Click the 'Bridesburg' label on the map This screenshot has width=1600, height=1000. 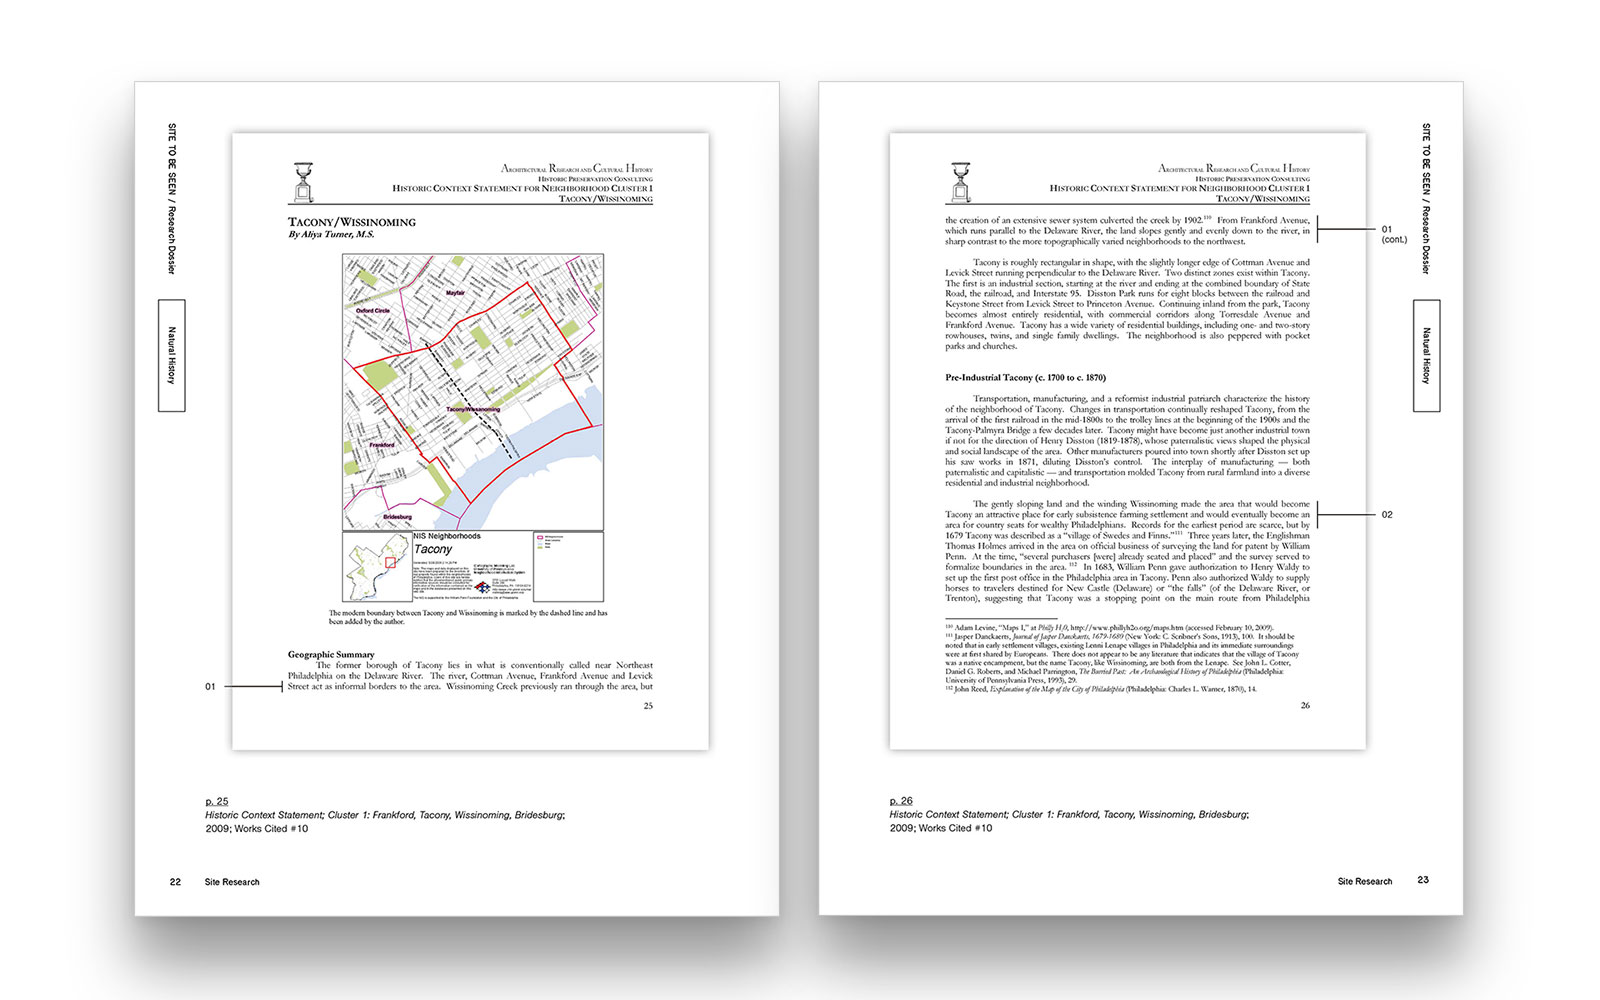(397, 517)
